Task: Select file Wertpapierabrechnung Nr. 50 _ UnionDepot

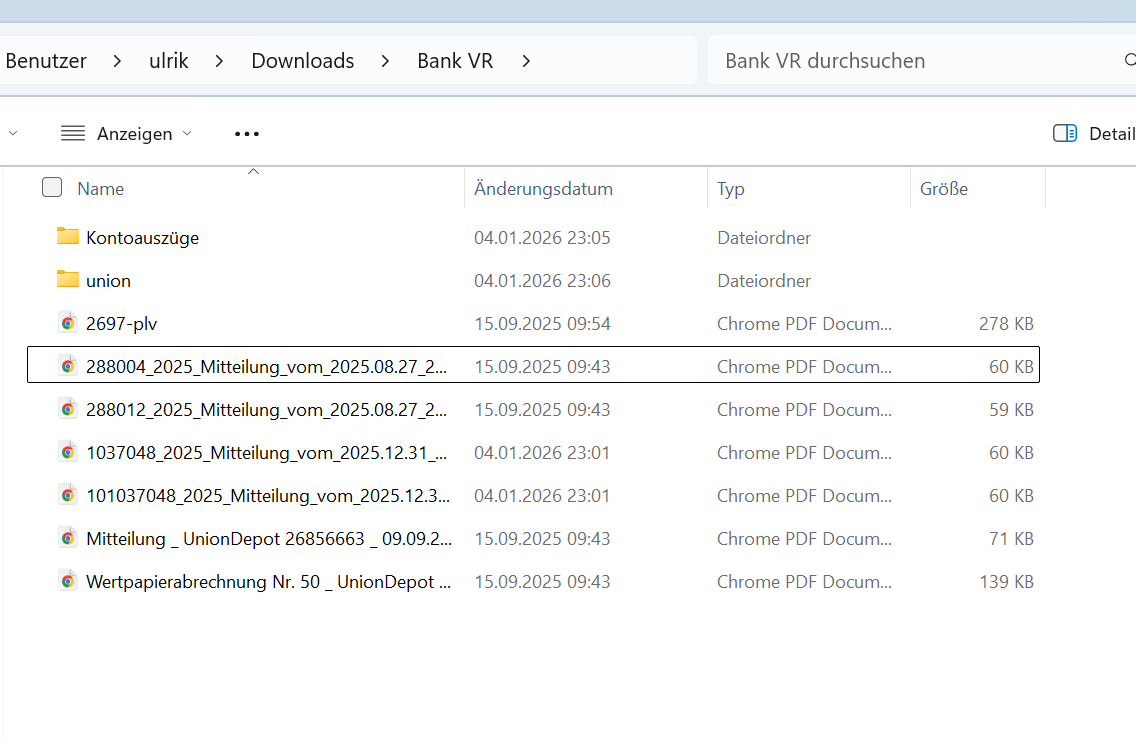Action: coord(269,582)
